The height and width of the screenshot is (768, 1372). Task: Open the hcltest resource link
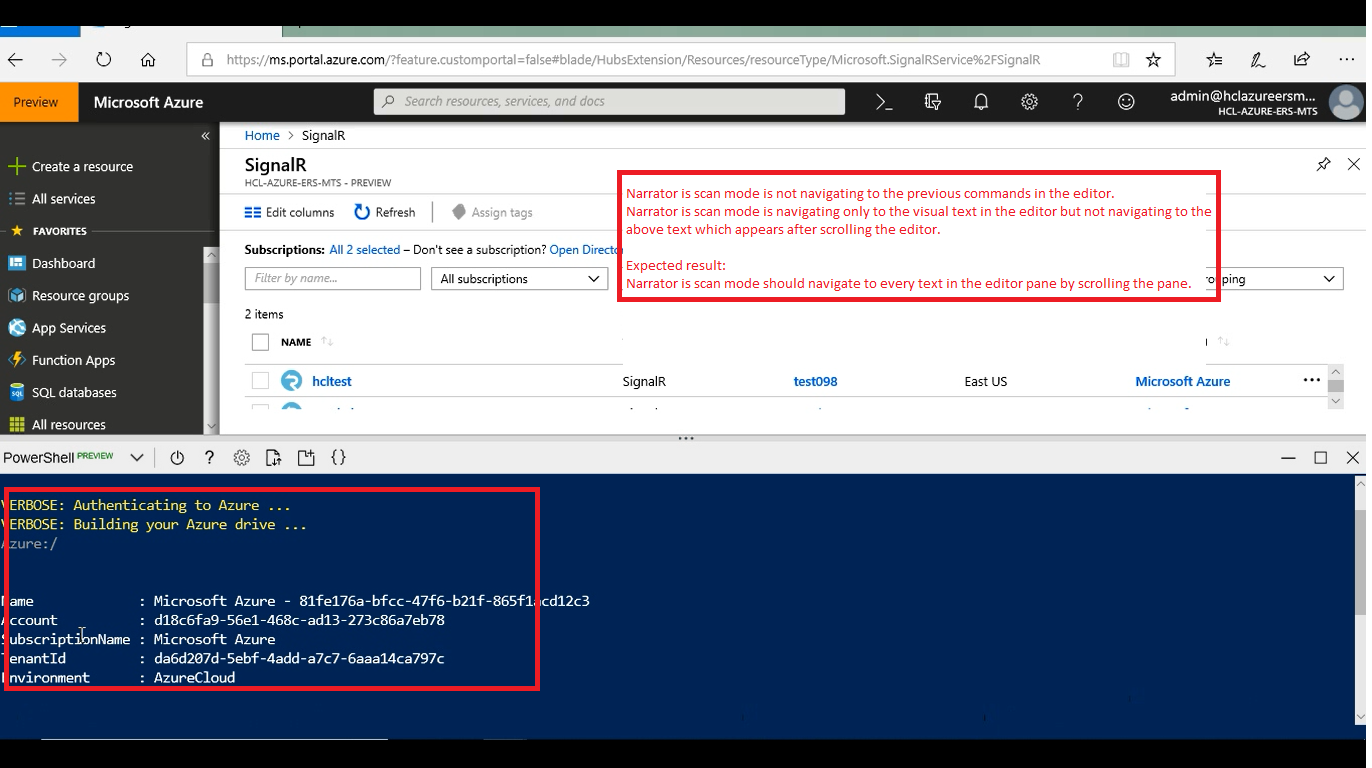tap(331, 380)
